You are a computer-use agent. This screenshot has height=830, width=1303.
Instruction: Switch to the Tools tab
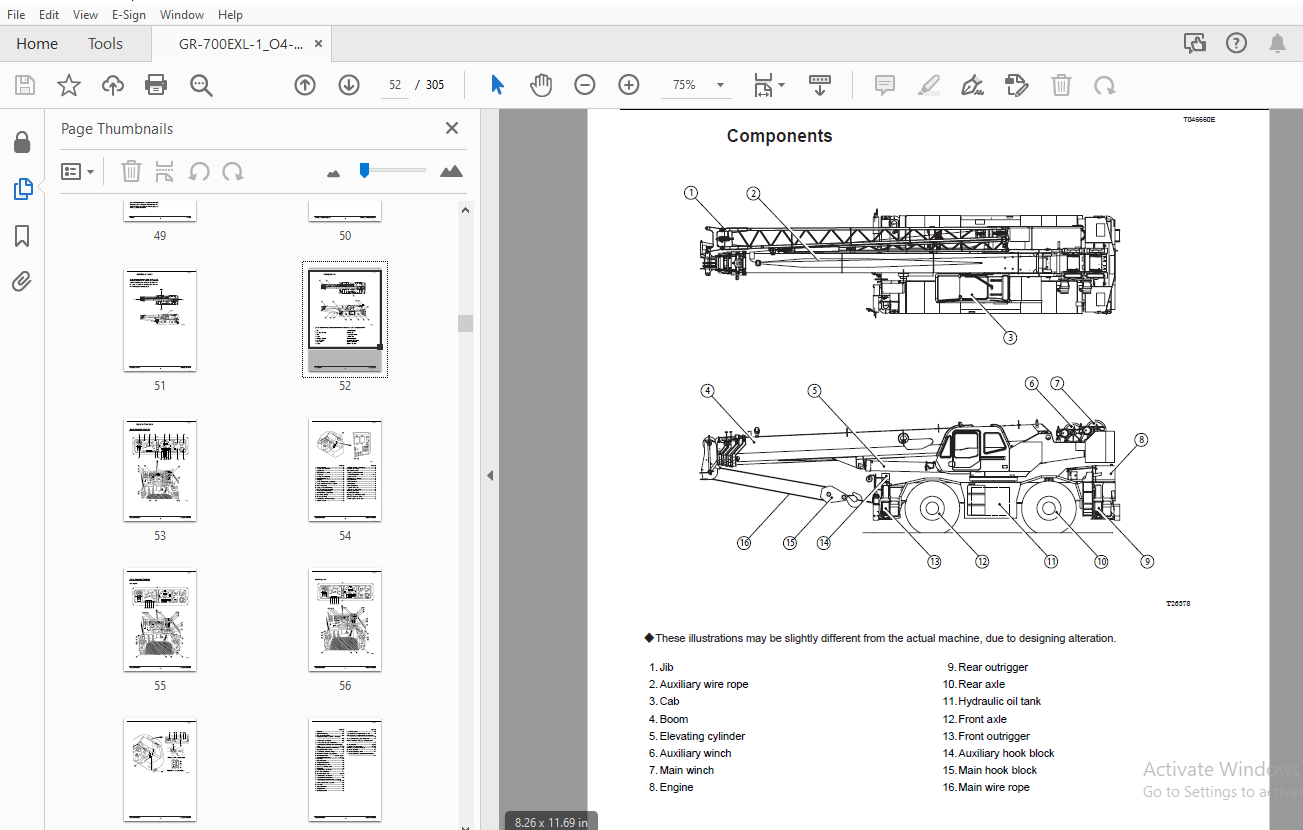[105, 44]
